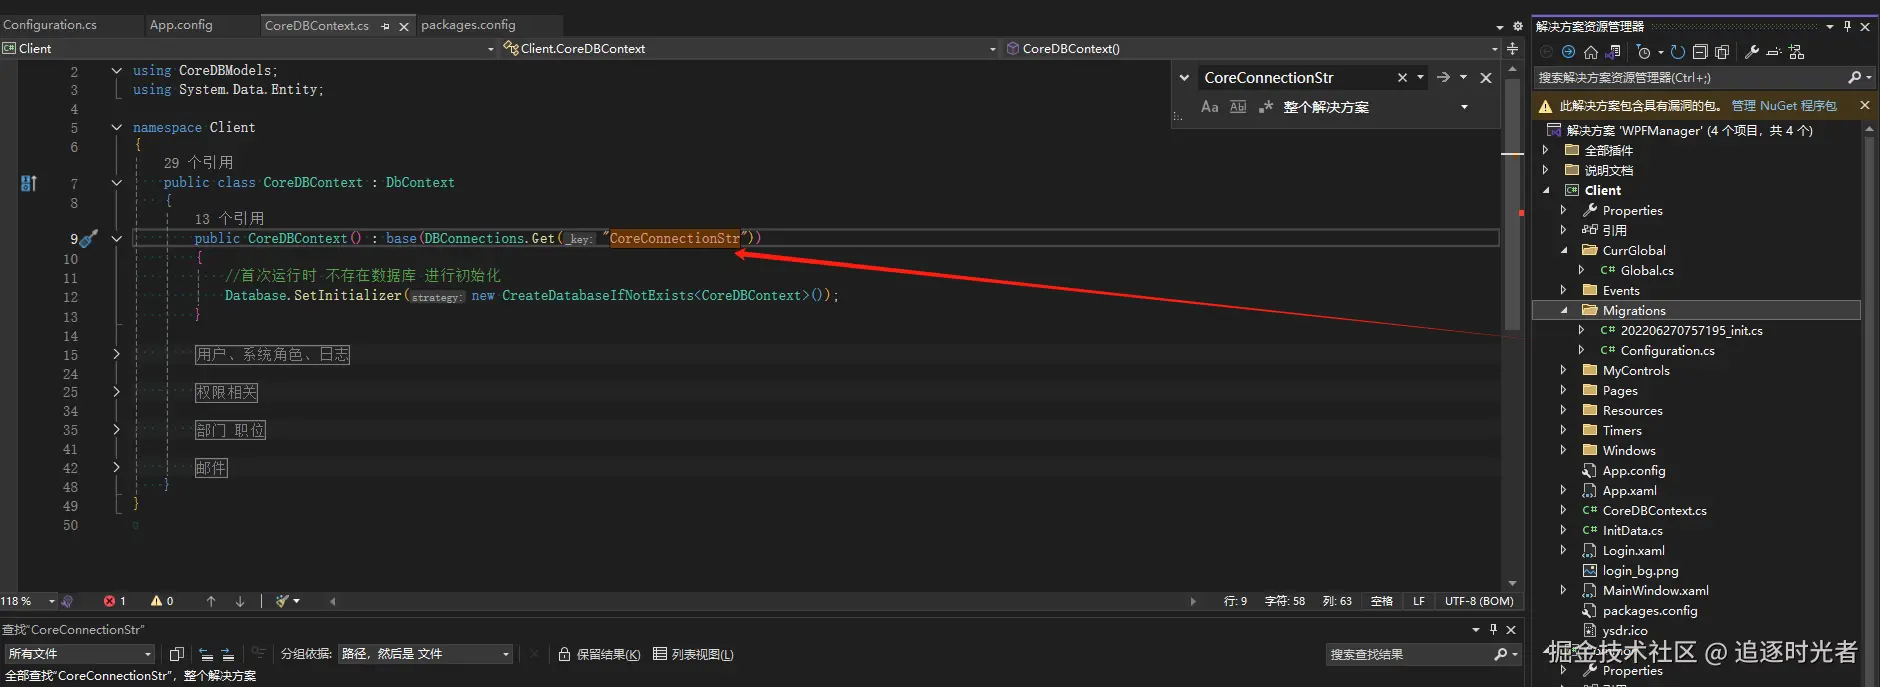Go to previous issue with up arrow
Screen dimensions: 1880x687
coord(211,601)
